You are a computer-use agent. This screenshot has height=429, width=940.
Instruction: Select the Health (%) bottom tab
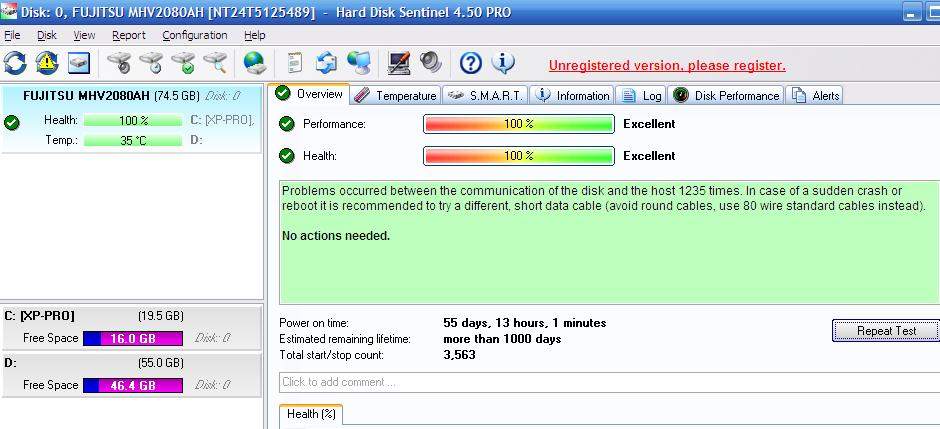[311, 414]
